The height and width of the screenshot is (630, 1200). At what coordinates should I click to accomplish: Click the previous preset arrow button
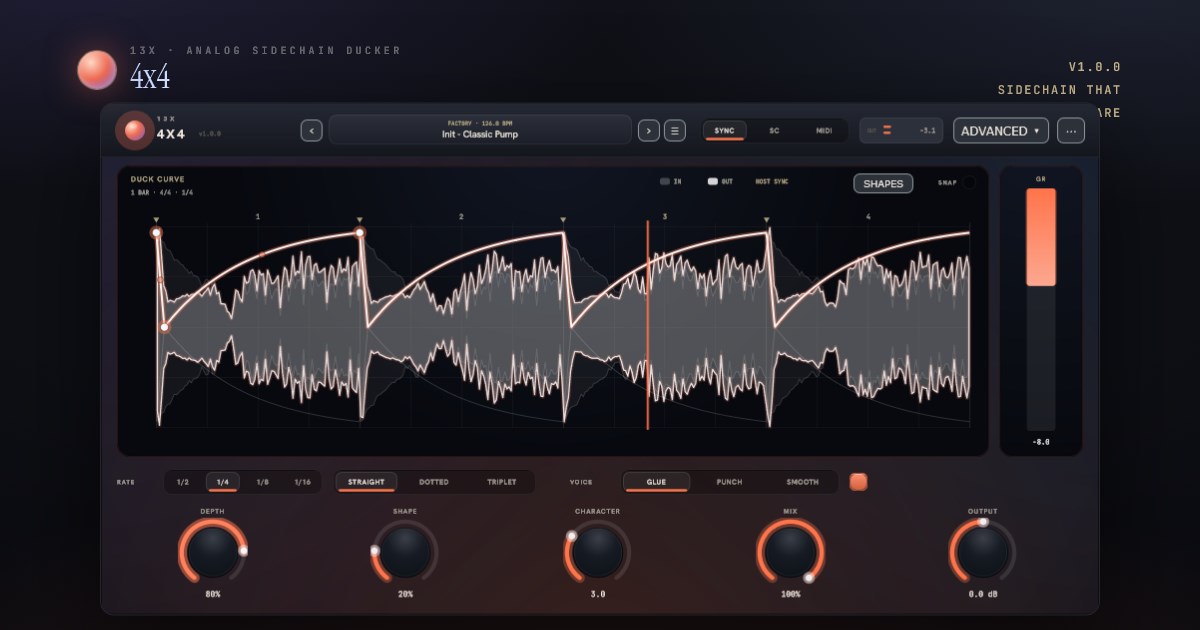tap(311, 130)
